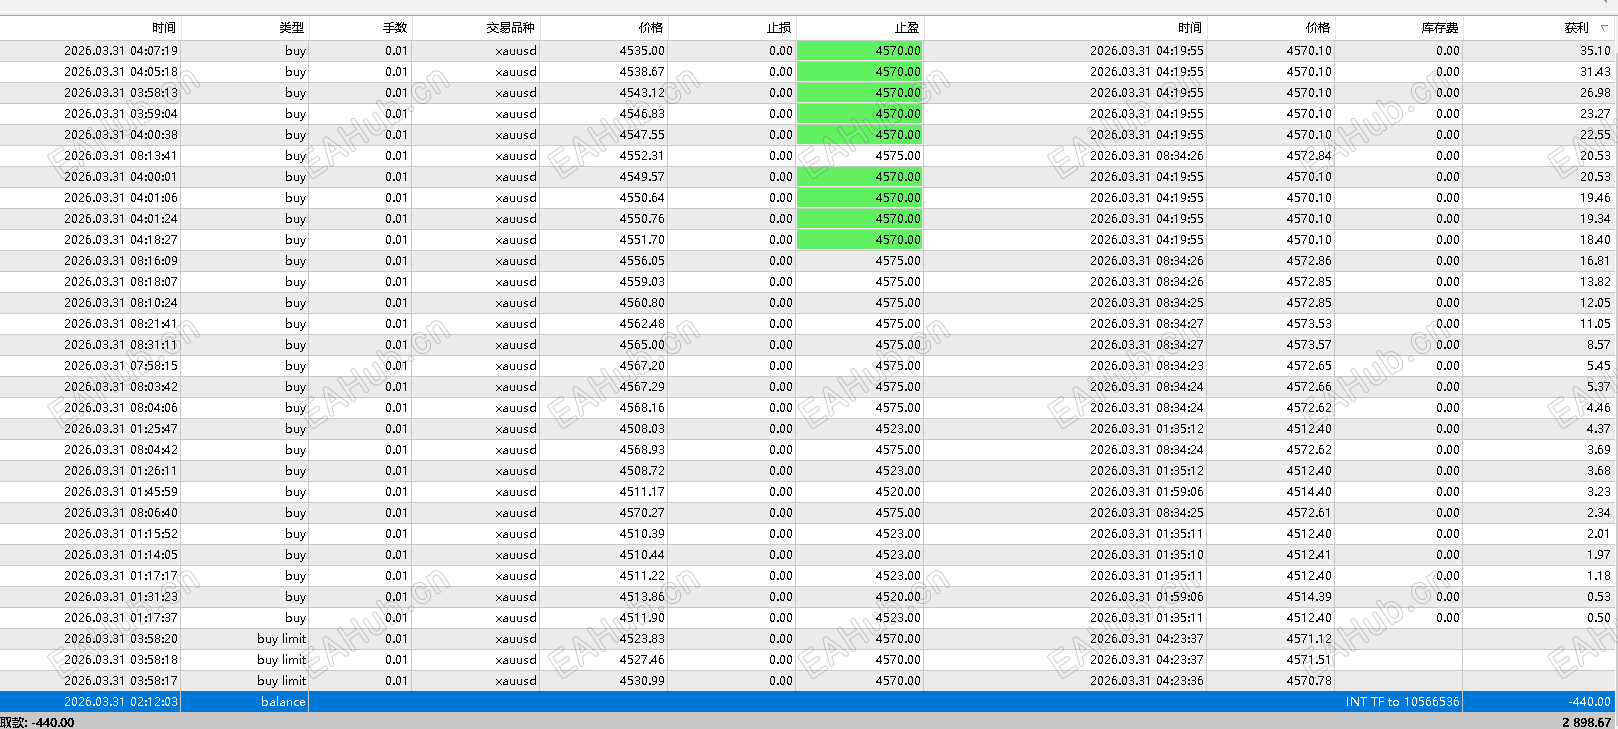Click the open price 4530.99 cell

click(x=642, y=681)
